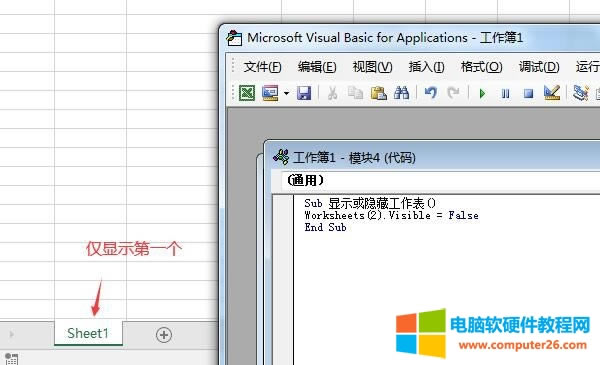Toggle Design Mode icon
This screenshot has width=600, height=365.
click(552, 93)
